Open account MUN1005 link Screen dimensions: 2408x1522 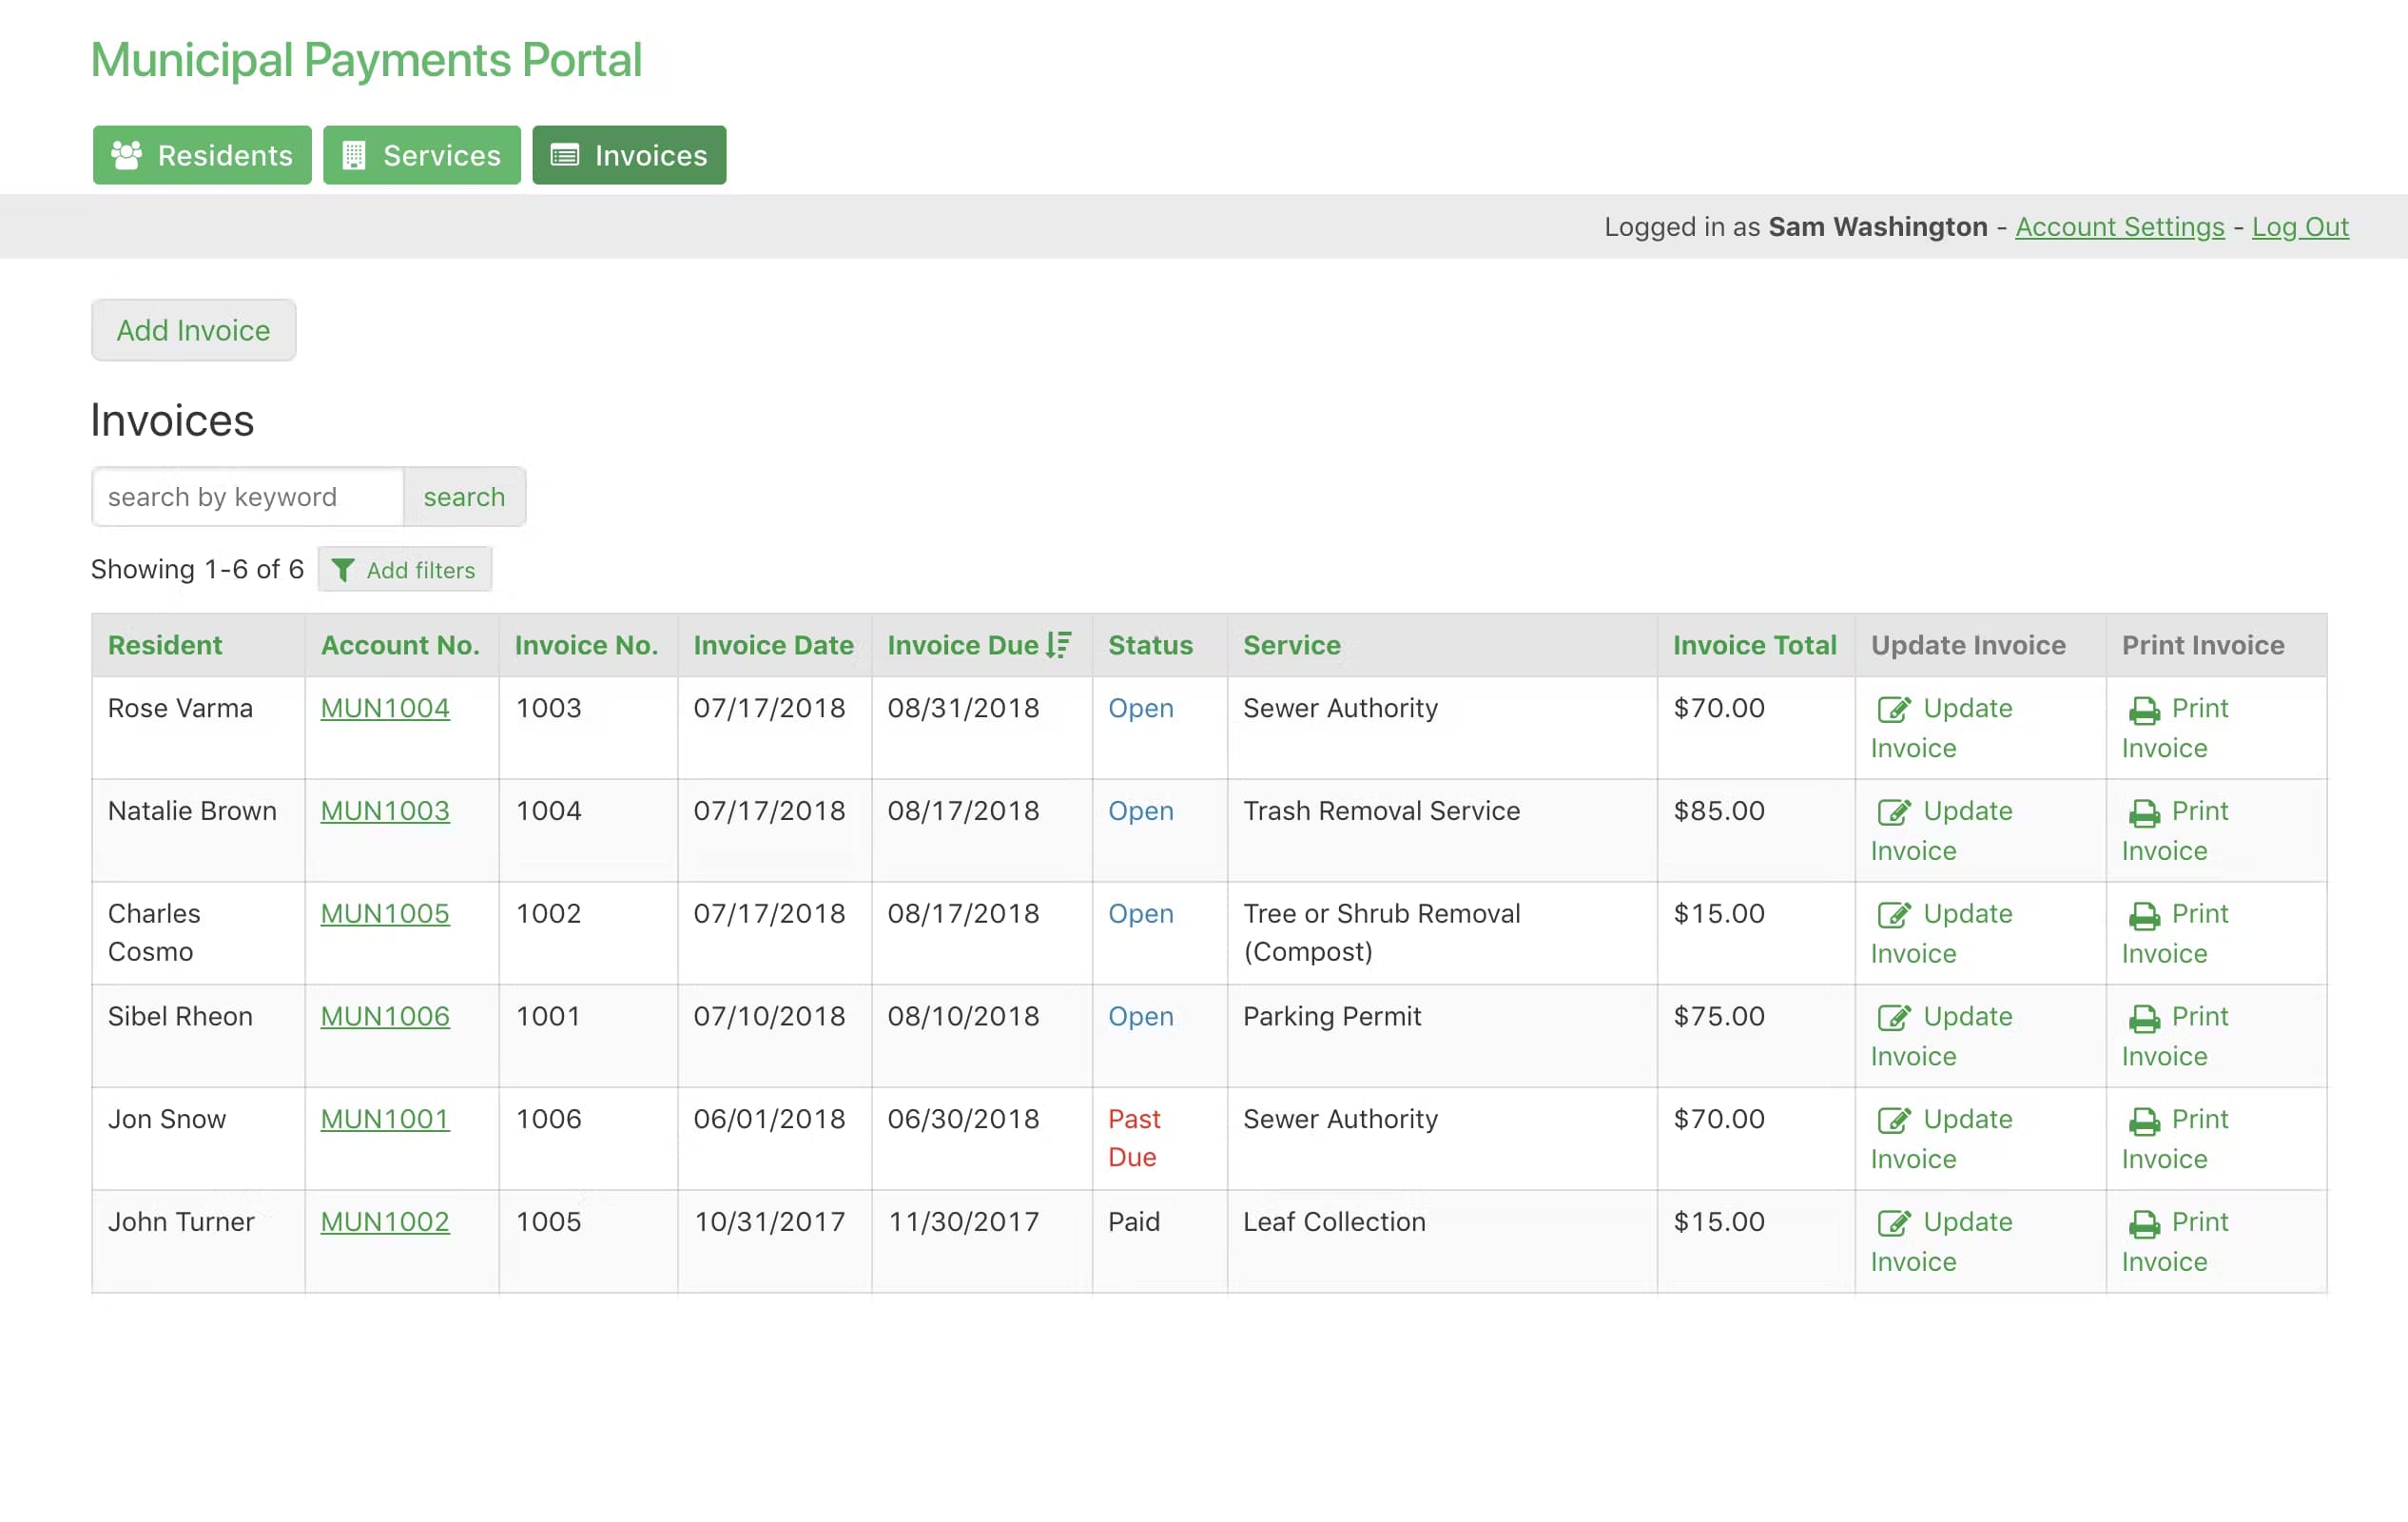click(x=385, y=913)
